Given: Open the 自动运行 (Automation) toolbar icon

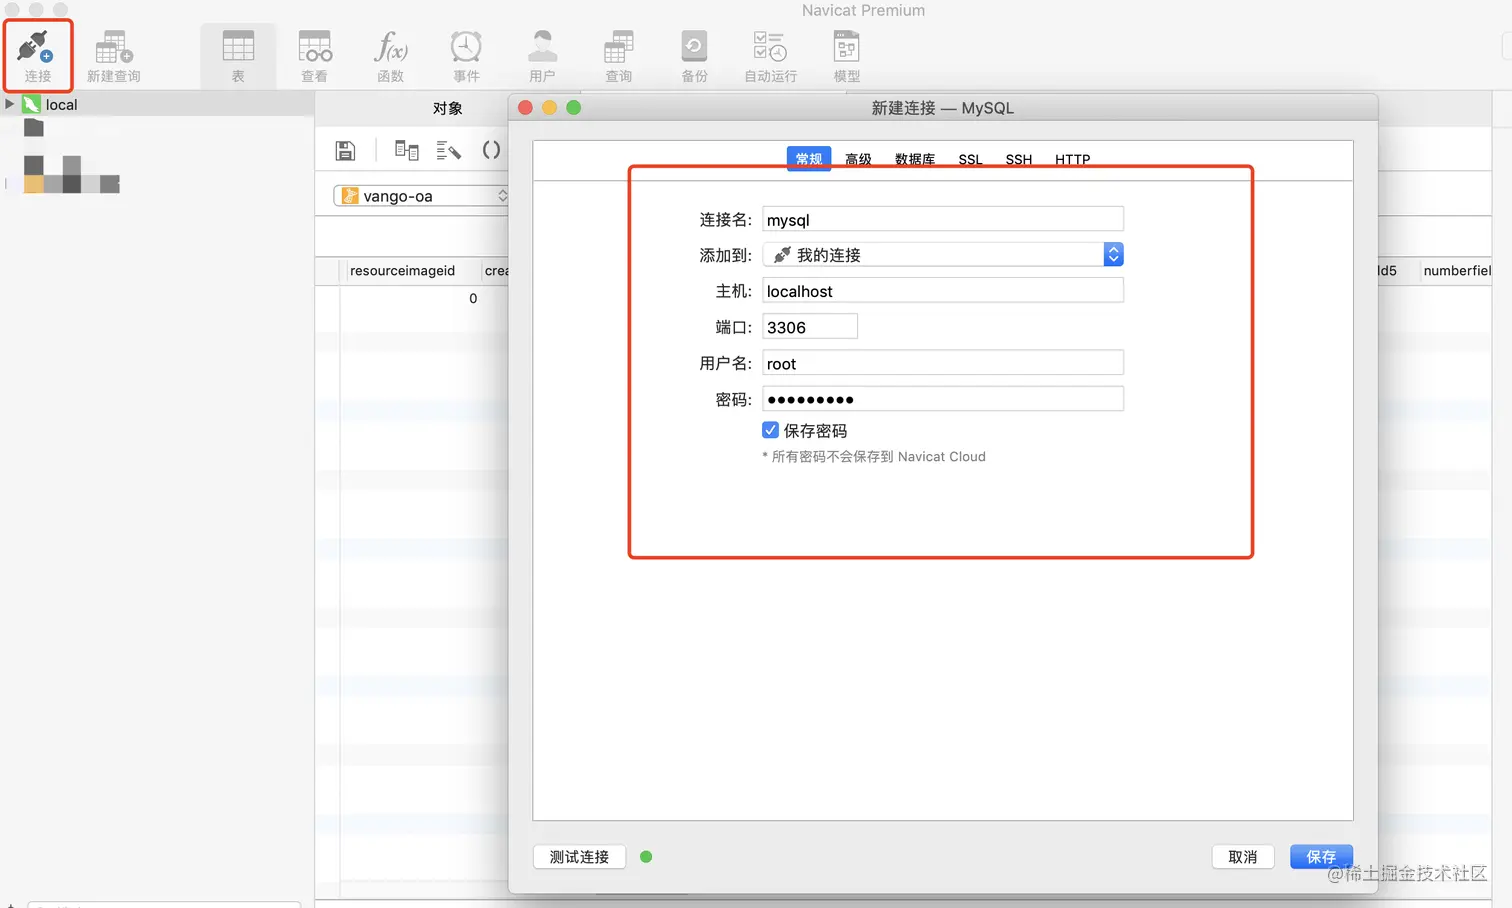Looking at the screenshot, I should (x=770, y=55).
